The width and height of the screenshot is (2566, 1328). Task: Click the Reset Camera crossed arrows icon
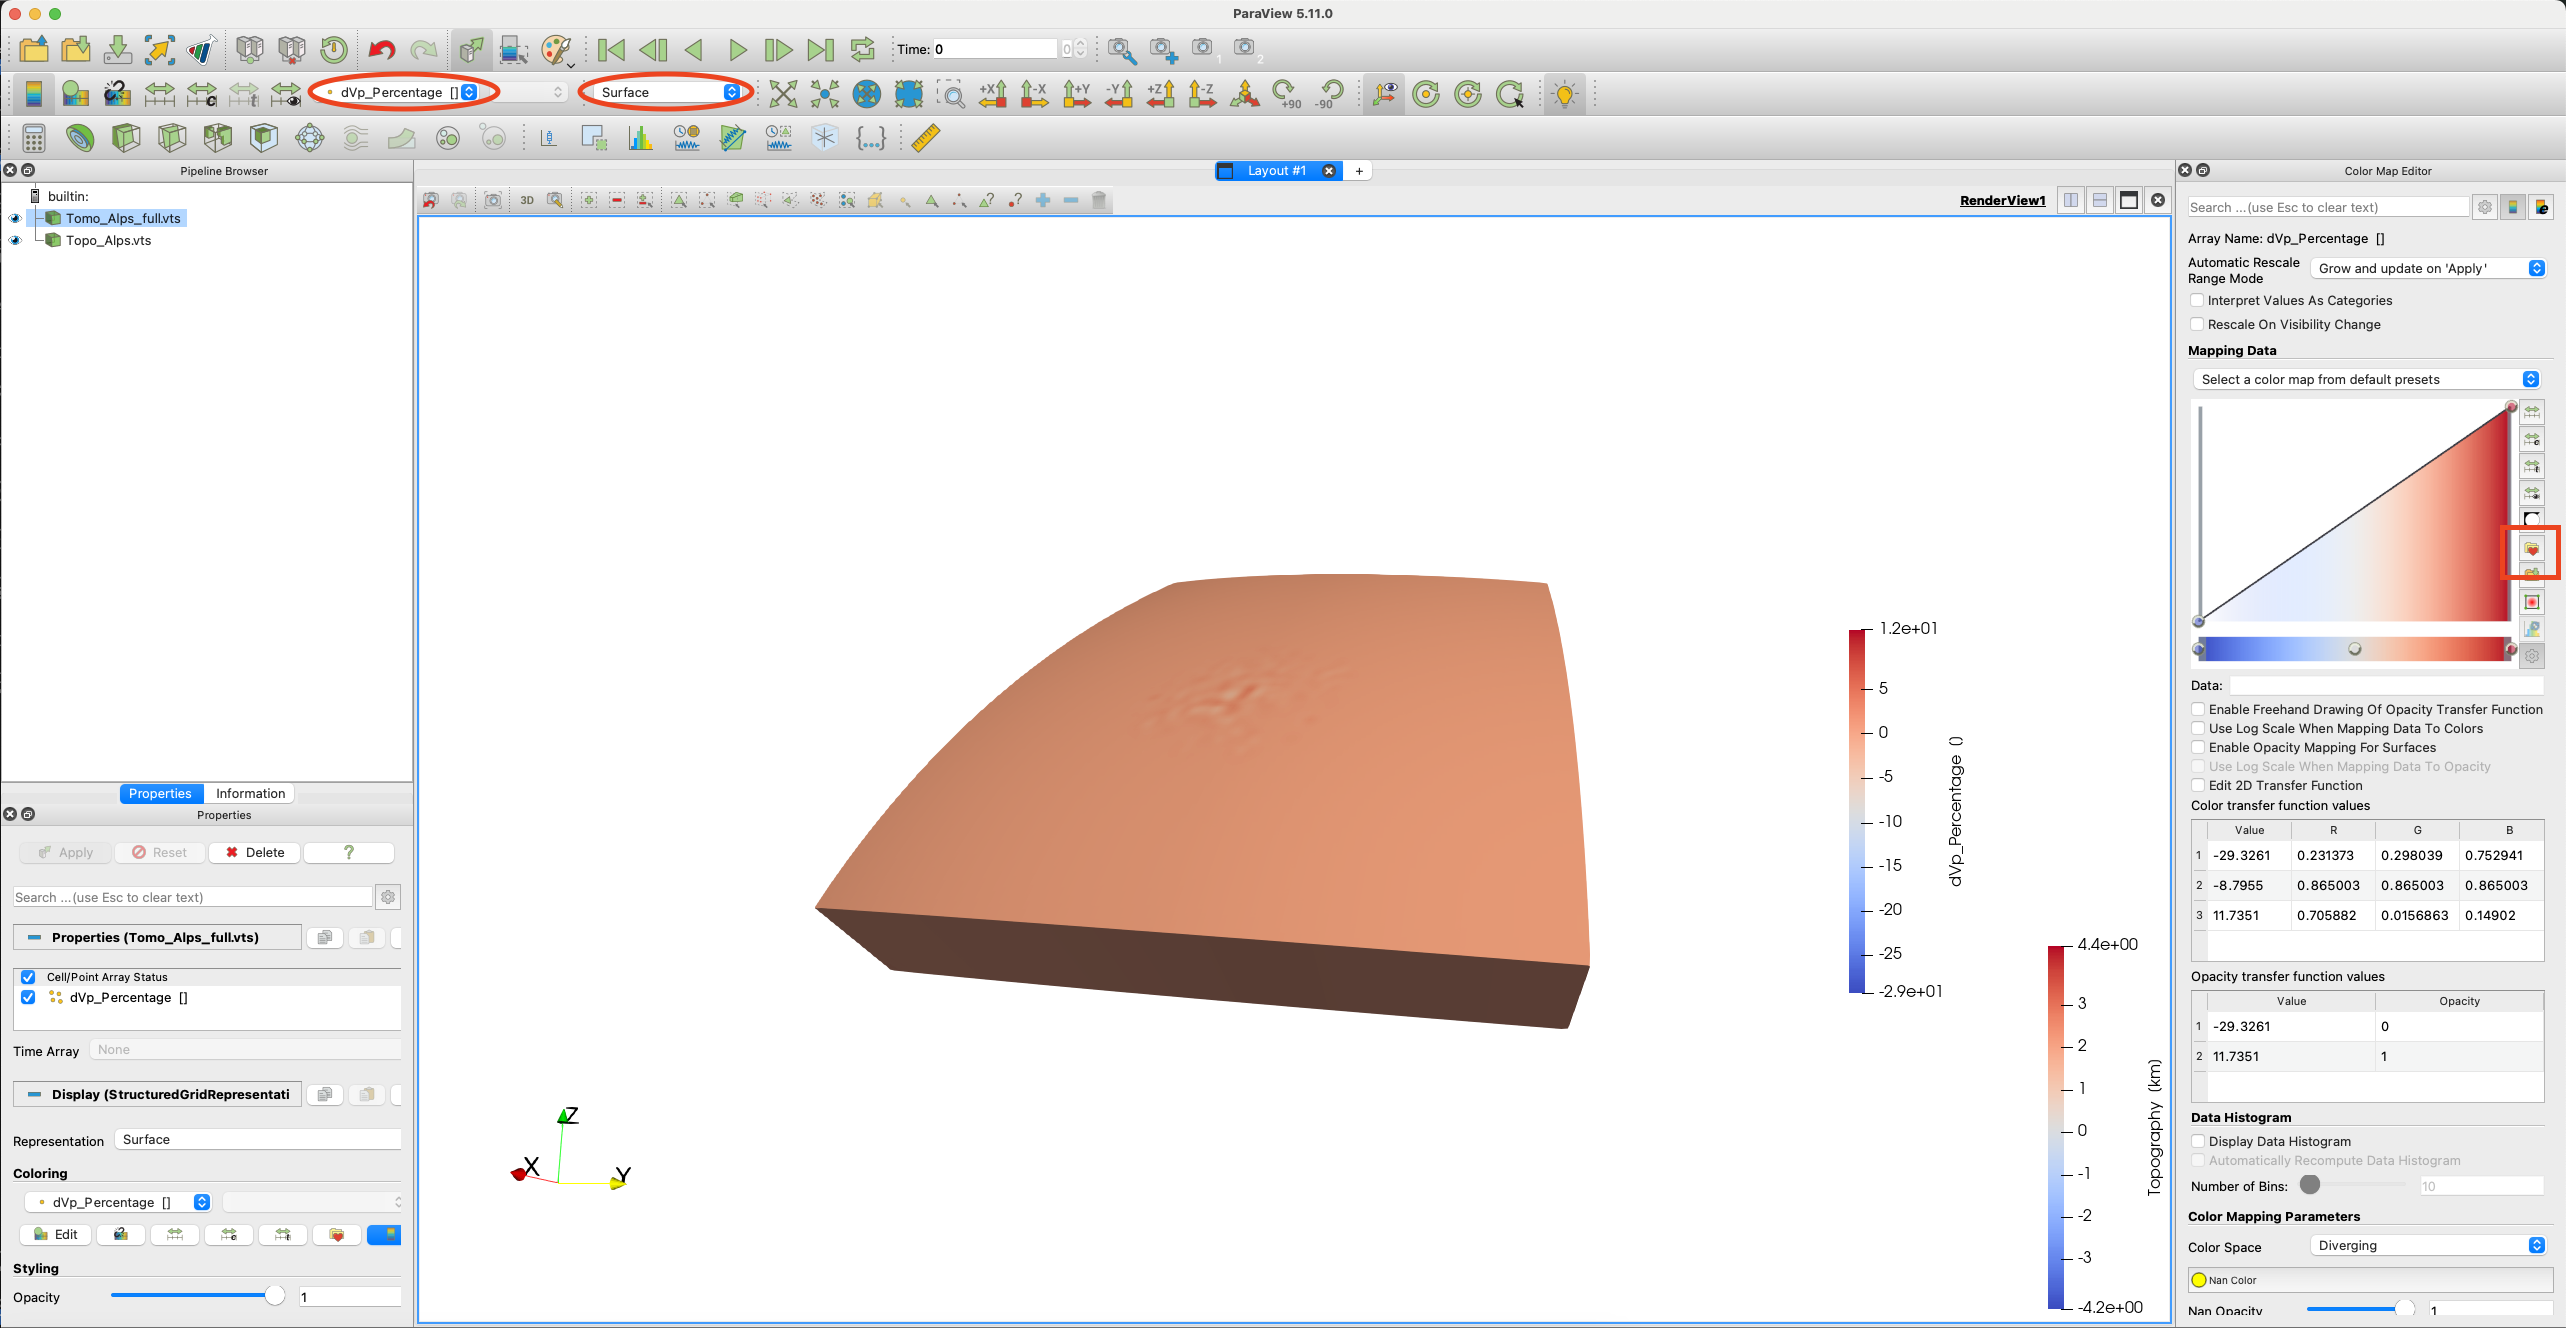(x=783, y=93)
